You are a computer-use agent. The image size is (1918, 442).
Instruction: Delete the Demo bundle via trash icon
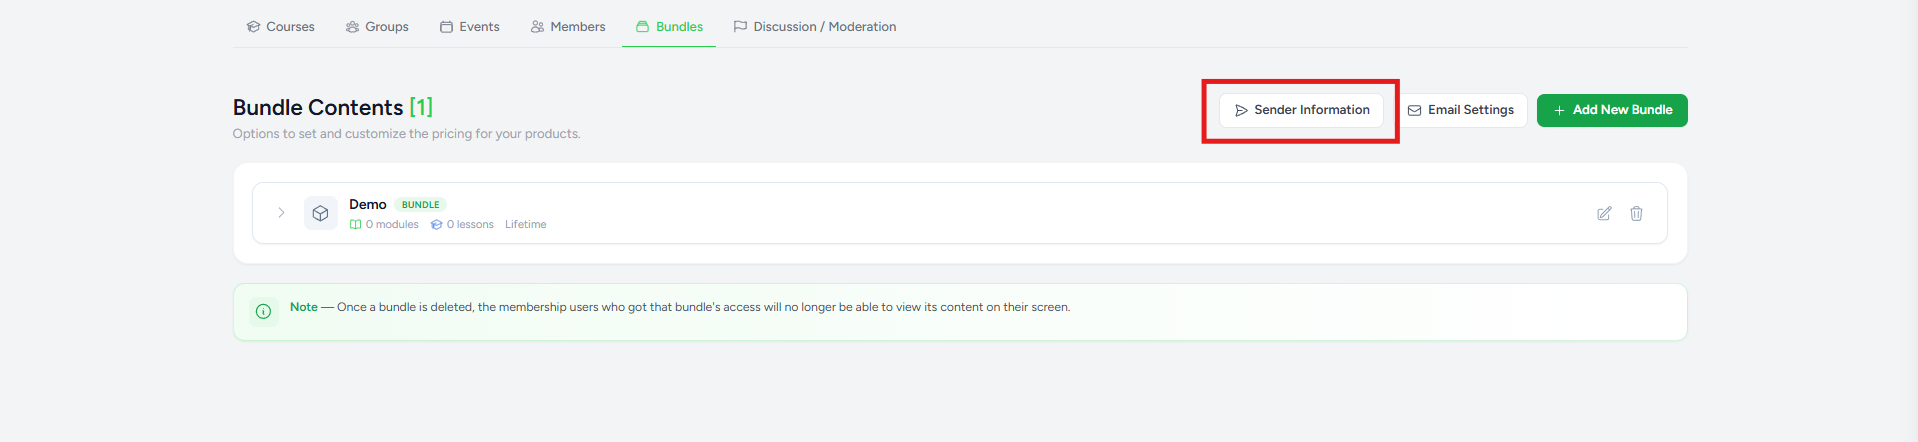tap(1636, 213)
